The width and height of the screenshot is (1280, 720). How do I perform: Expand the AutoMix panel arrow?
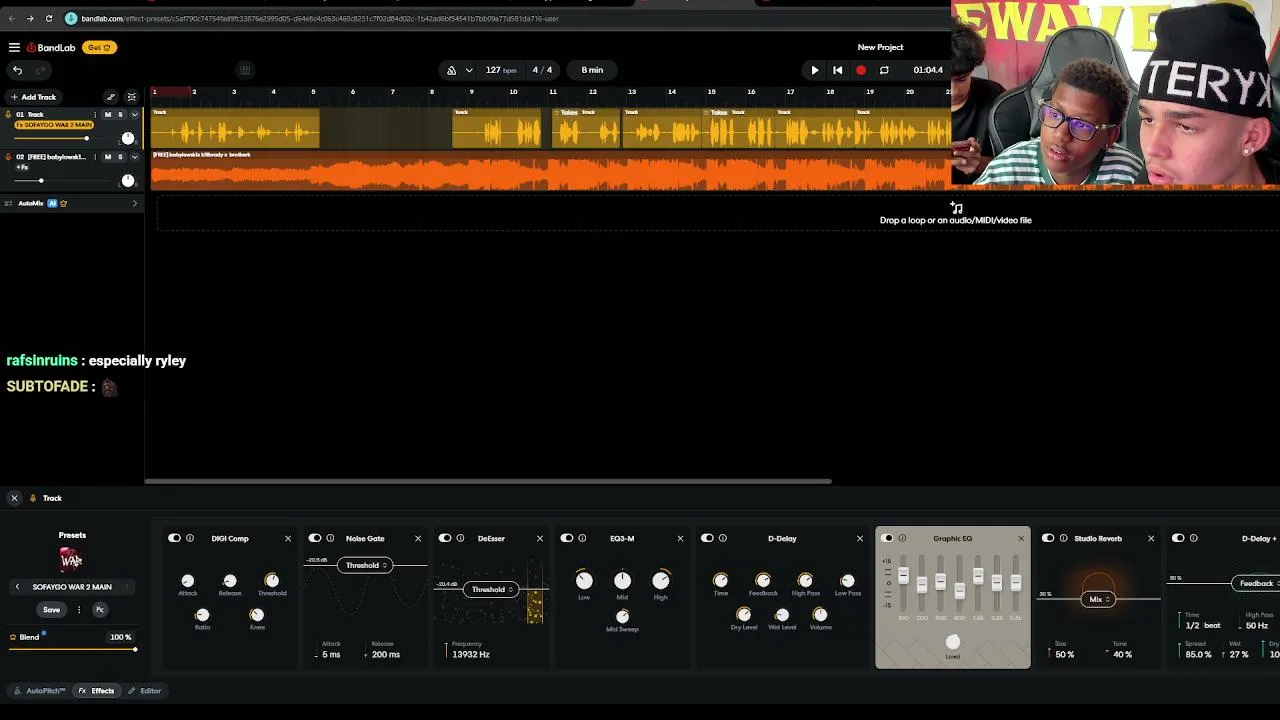135,204
